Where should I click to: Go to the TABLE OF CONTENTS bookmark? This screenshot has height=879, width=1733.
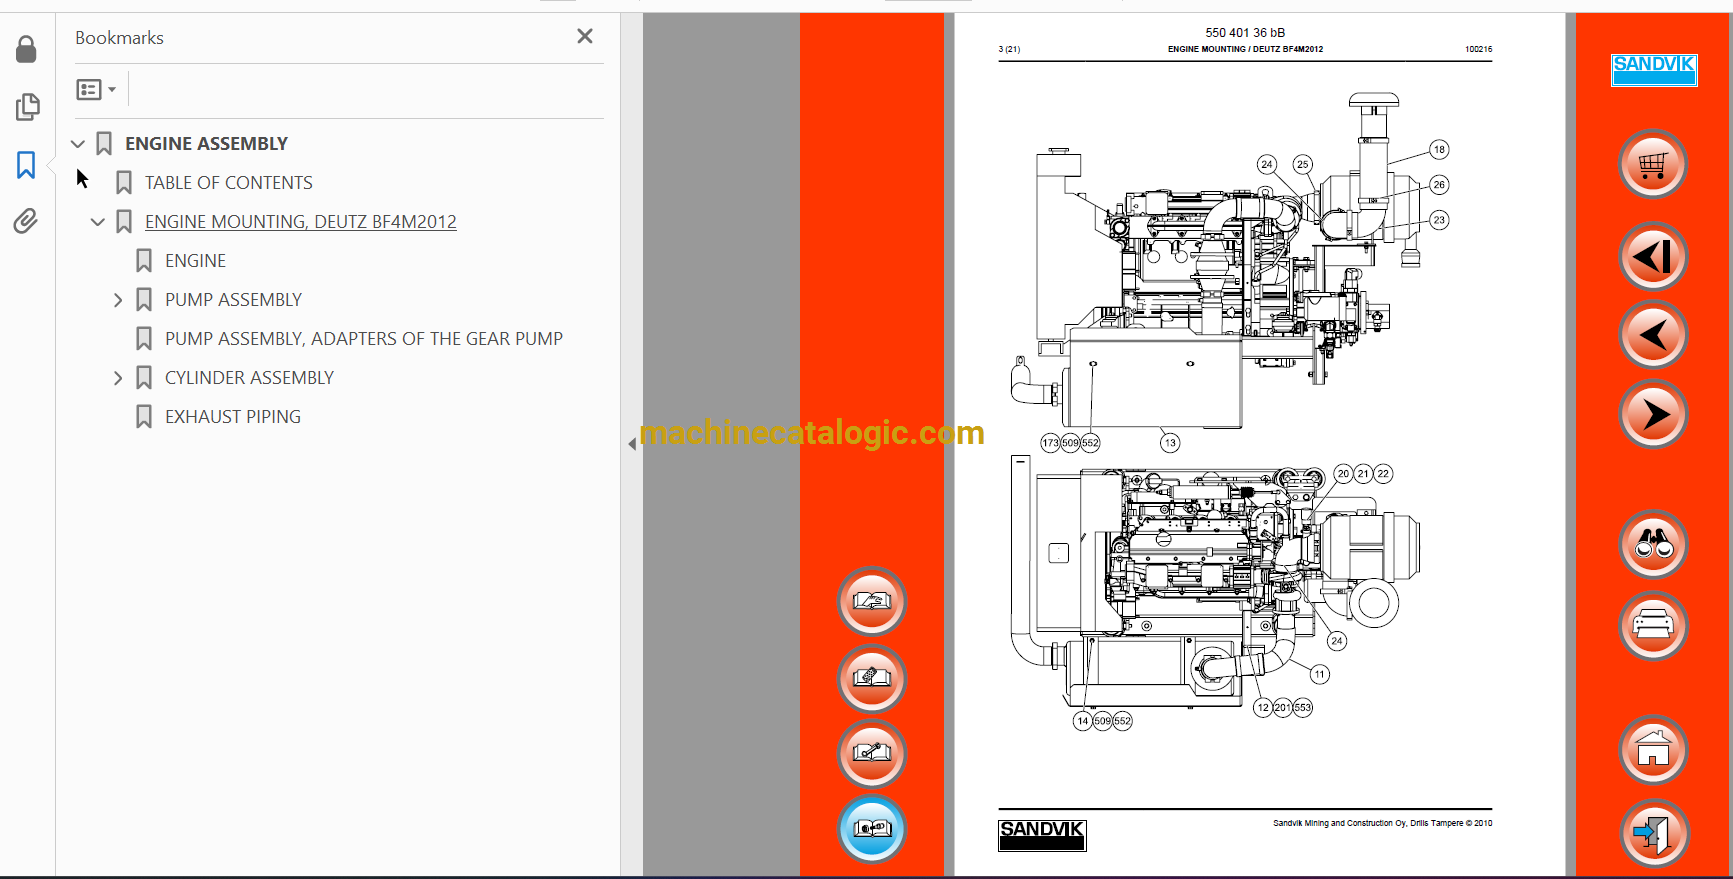click(228, 183)
